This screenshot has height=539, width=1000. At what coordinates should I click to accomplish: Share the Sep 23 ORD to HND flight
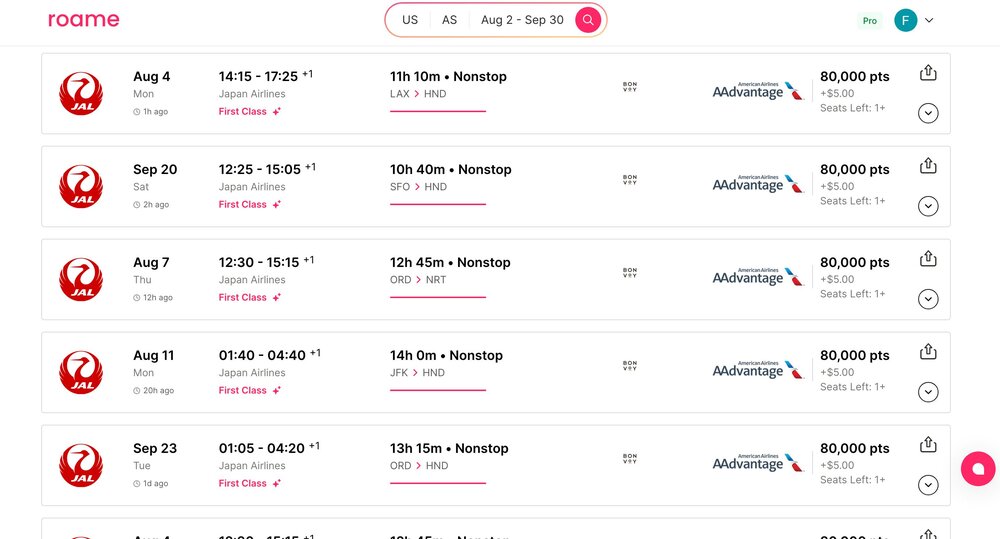[x=928, y=444]
